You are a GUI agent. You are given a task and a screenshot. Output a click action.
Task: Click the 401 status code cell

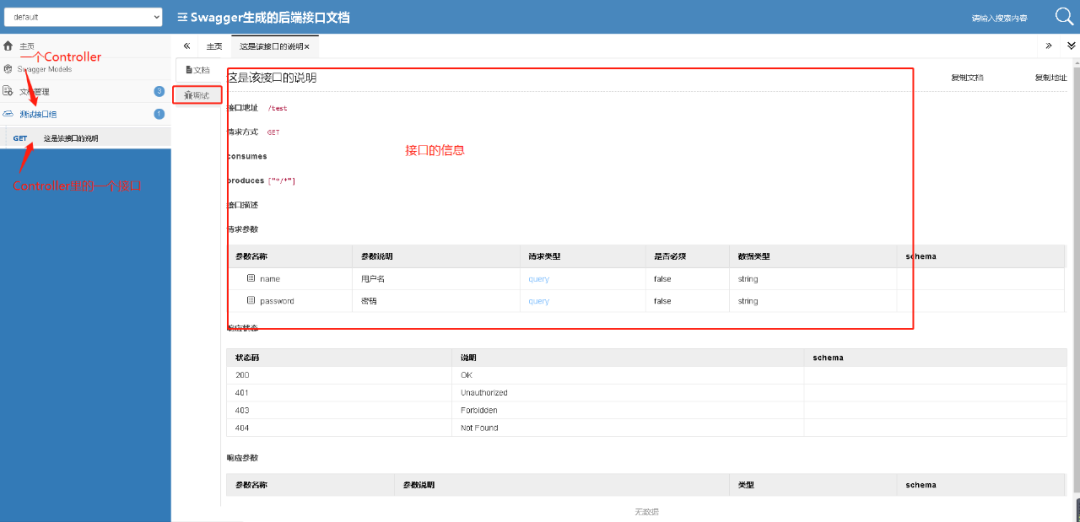click(x=340, y=393)
